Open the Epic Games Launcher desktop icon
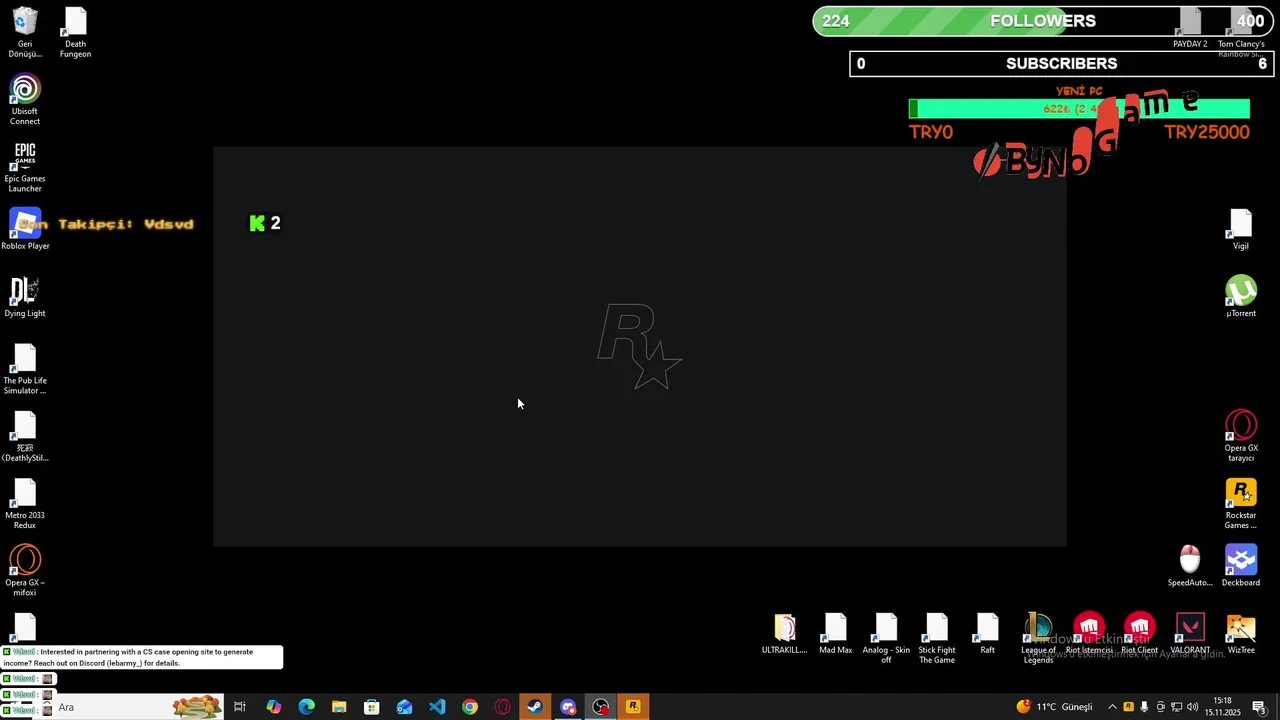 (25, 167)
